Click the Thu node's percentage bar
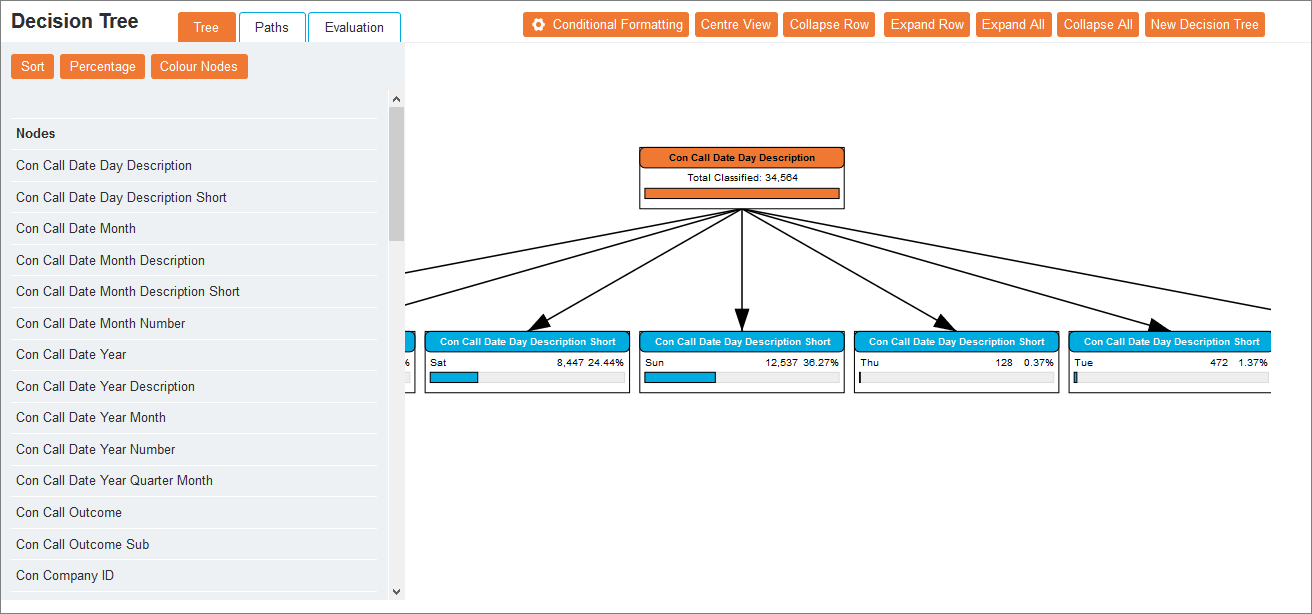1312x614 pixels. [x=956, y=378]
